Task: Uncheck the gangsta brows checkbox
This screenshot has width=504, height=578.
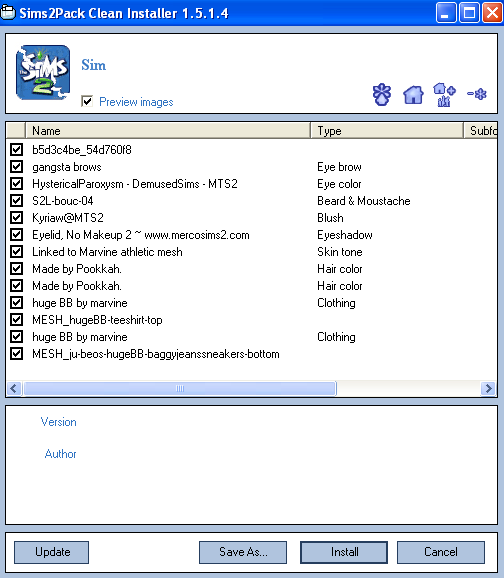Action: pyautogui.click(x=17, y=166)
